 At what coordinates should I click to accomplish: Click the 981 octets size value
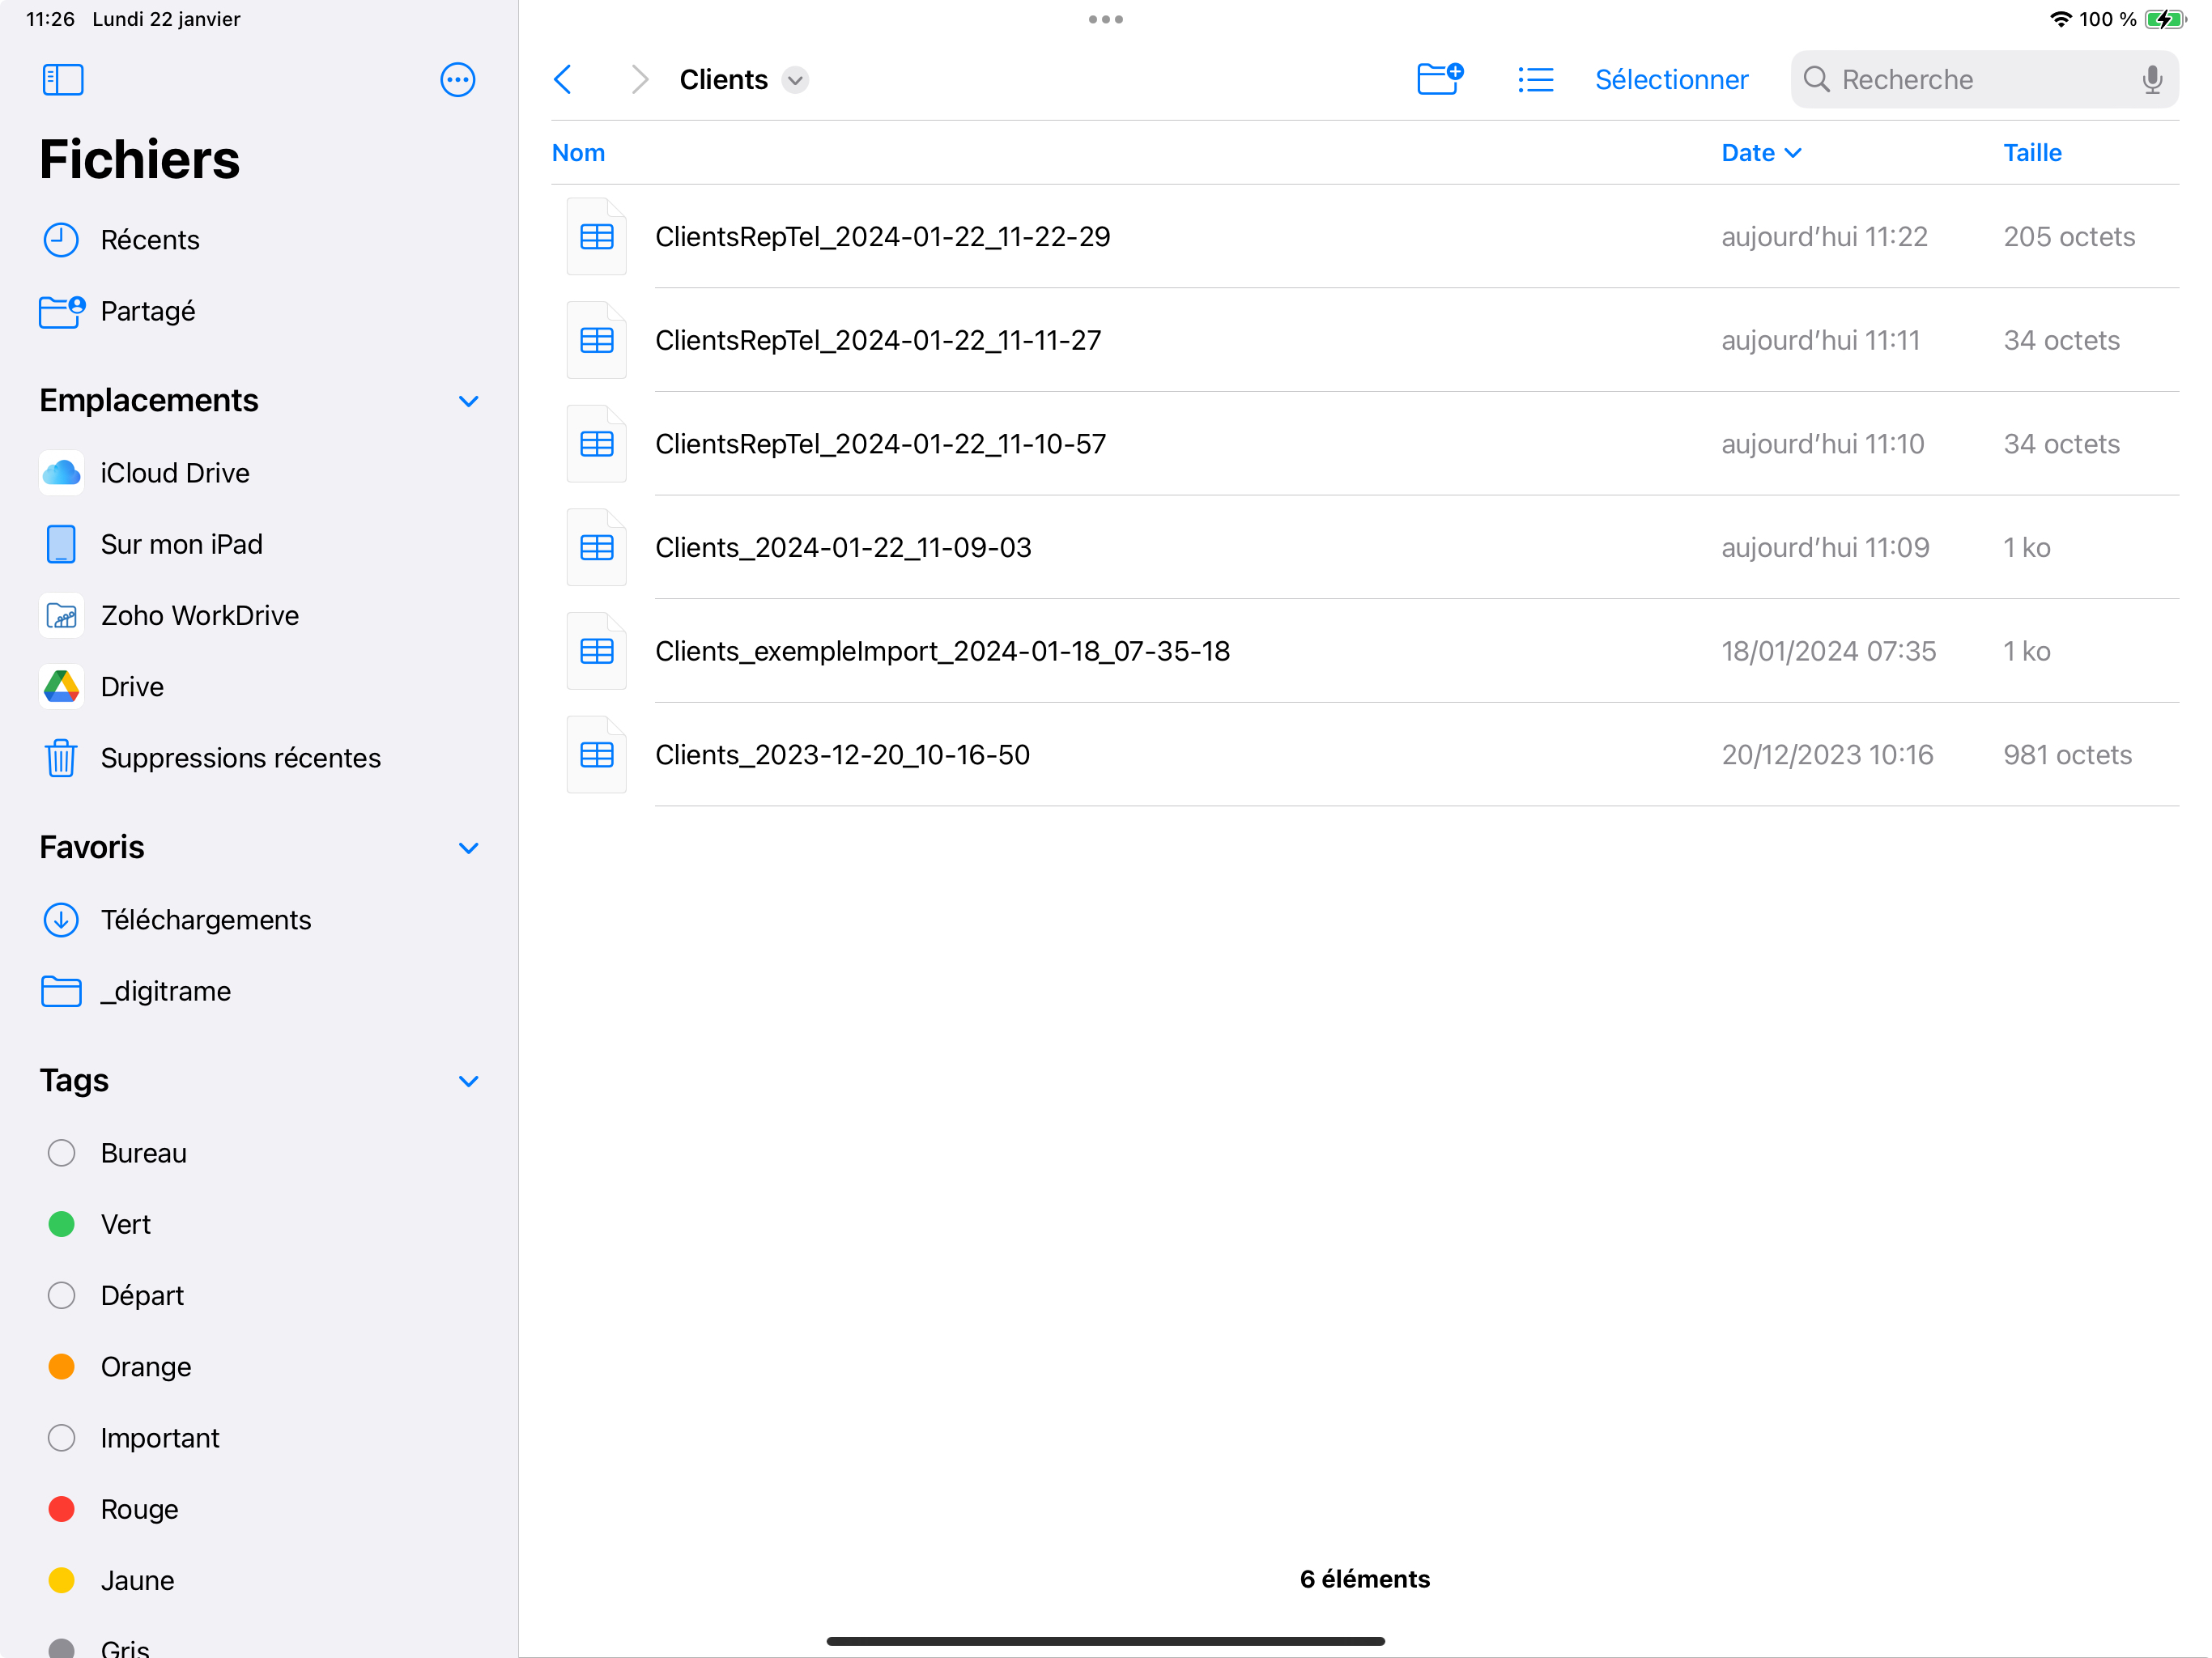click(x=2067, y=754)
